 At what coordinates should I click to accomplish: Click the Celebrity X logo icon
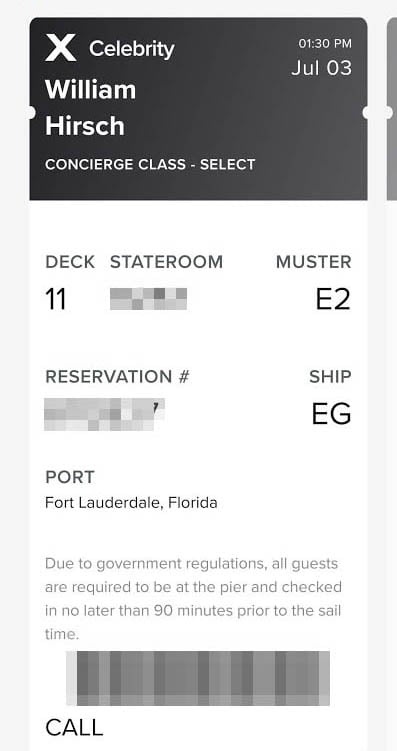point(60,48)
